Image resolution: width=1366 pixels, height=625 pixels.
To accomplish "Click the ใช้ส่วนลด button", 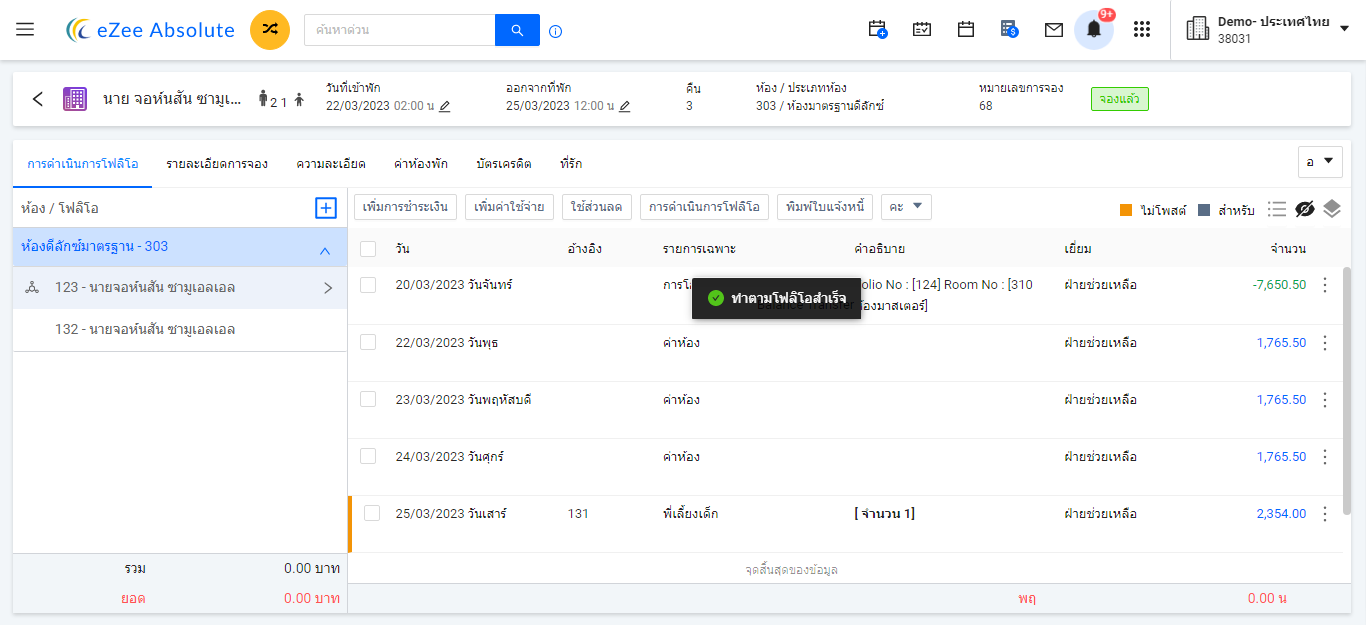I will coord(597,207).
